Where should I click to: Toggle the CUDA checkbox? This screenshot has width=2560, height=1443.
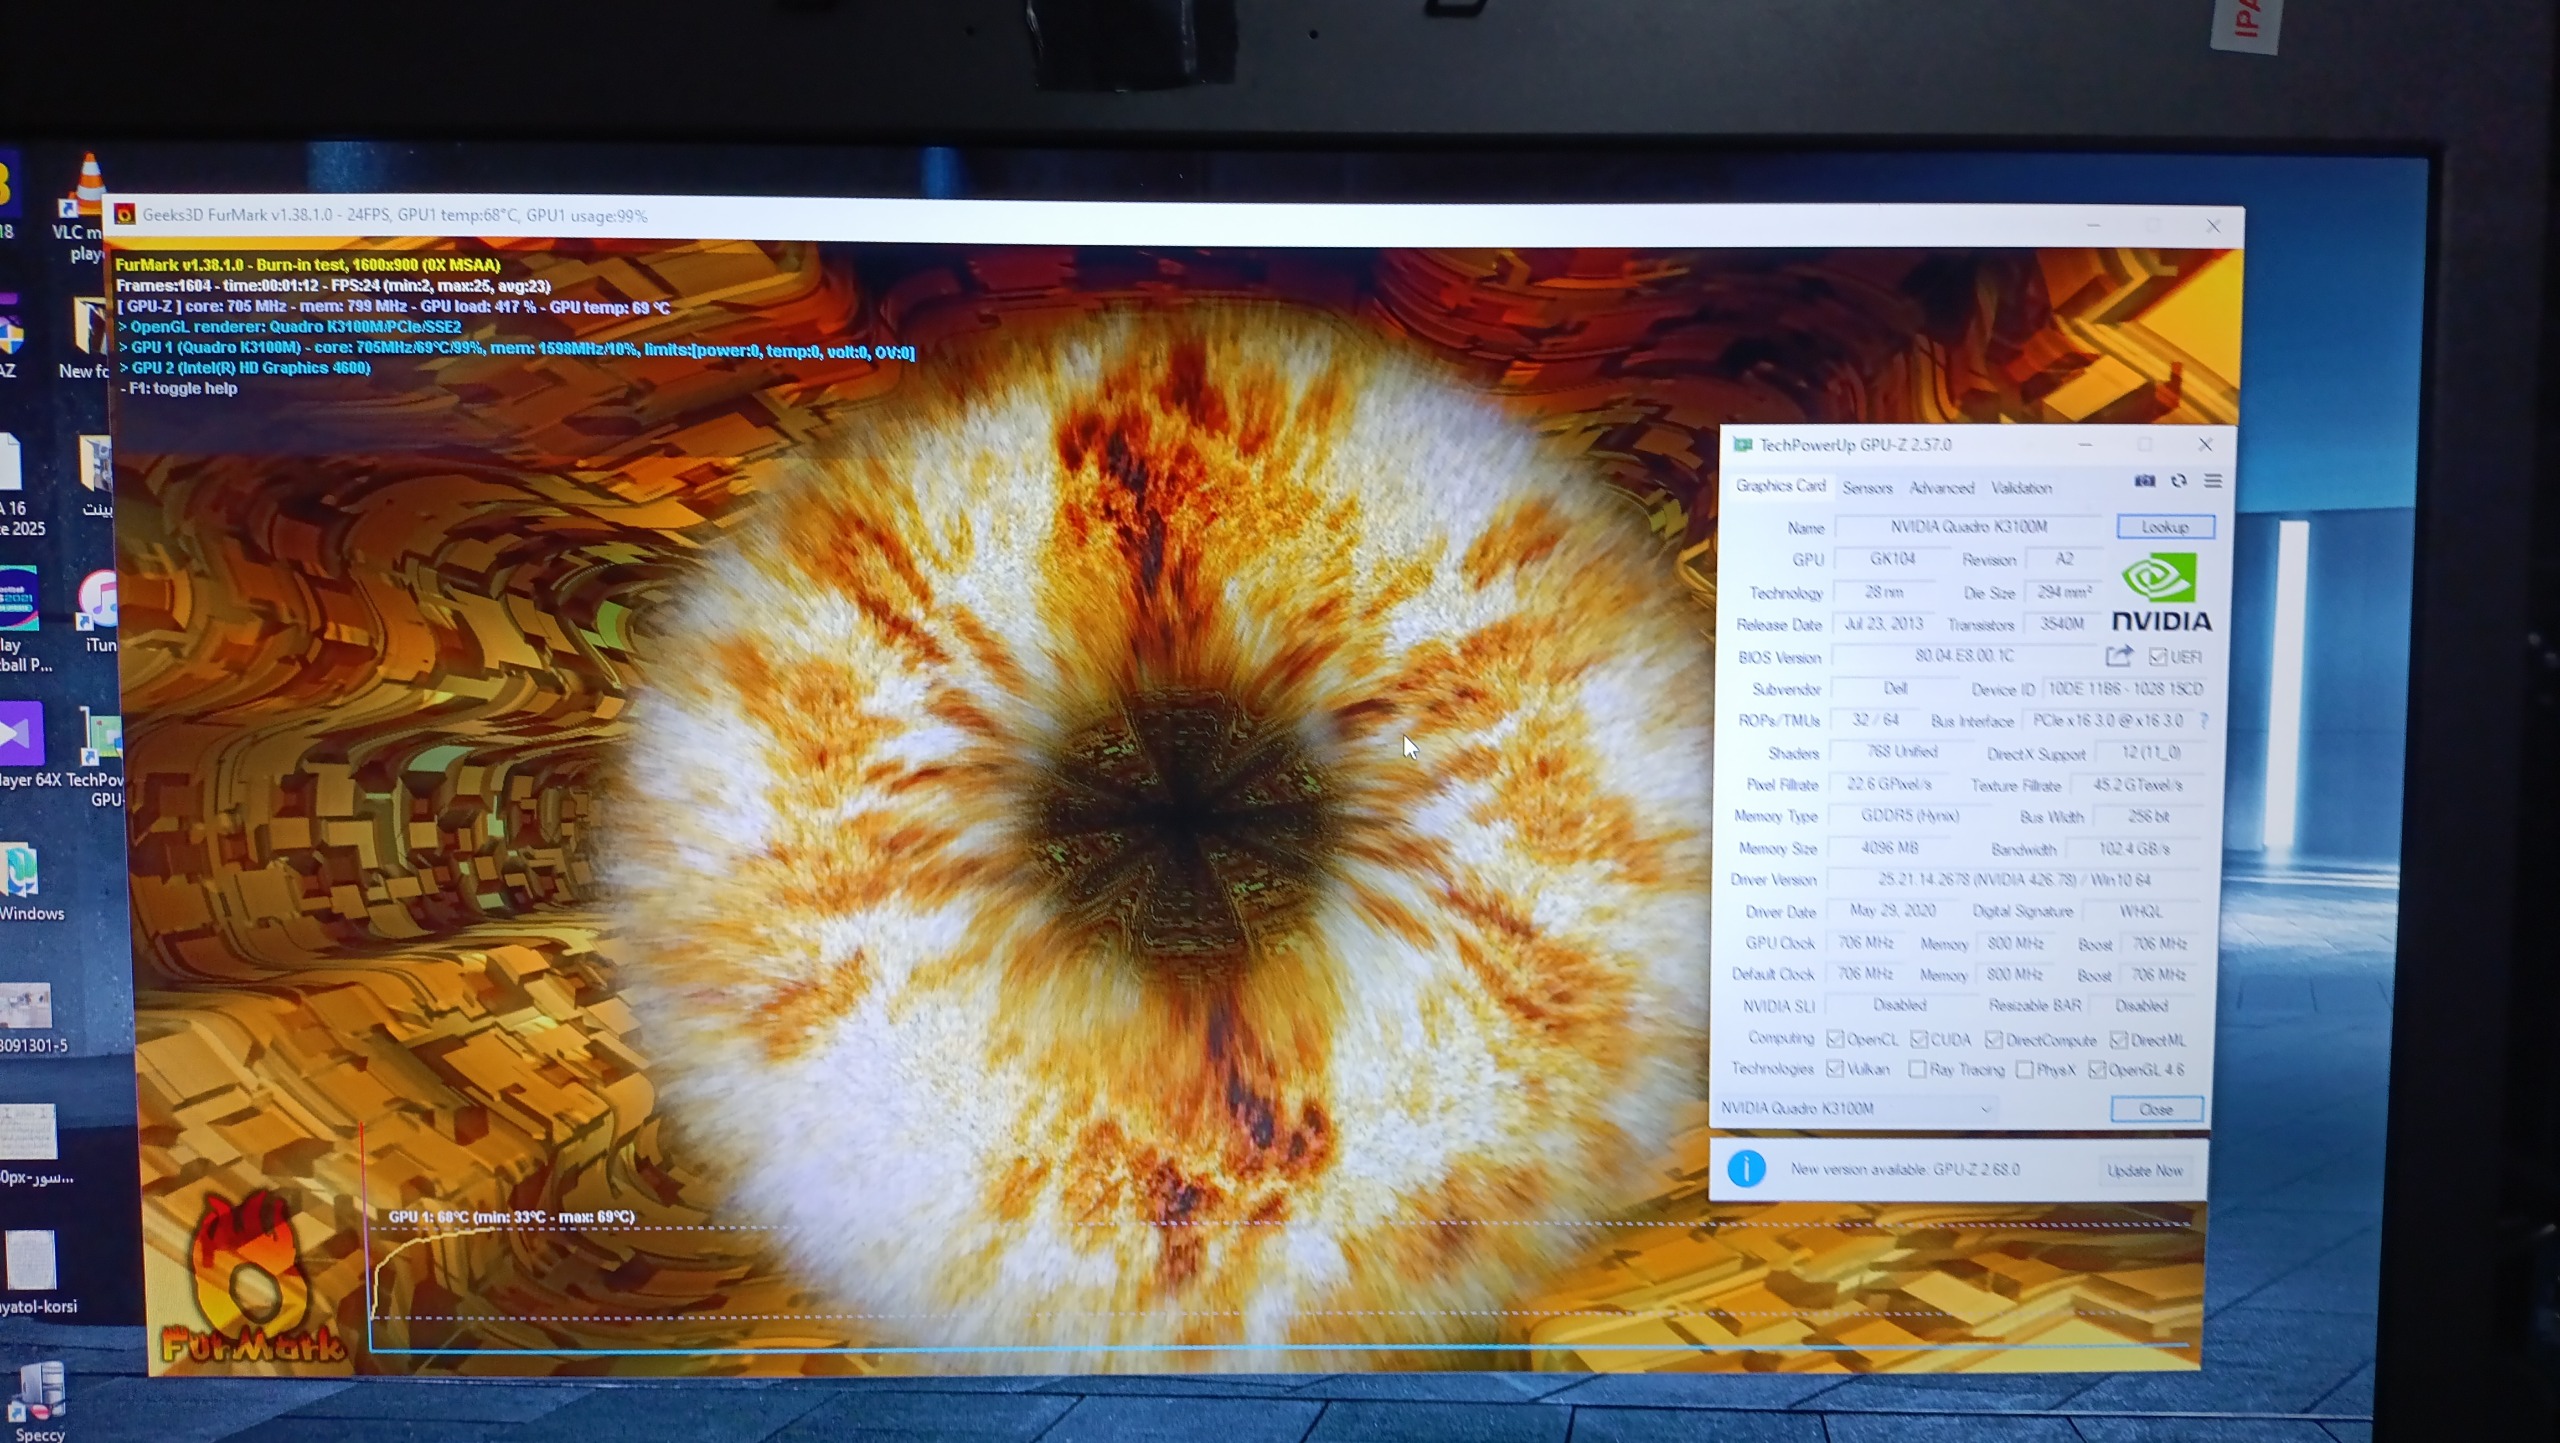(1919, 1039)
